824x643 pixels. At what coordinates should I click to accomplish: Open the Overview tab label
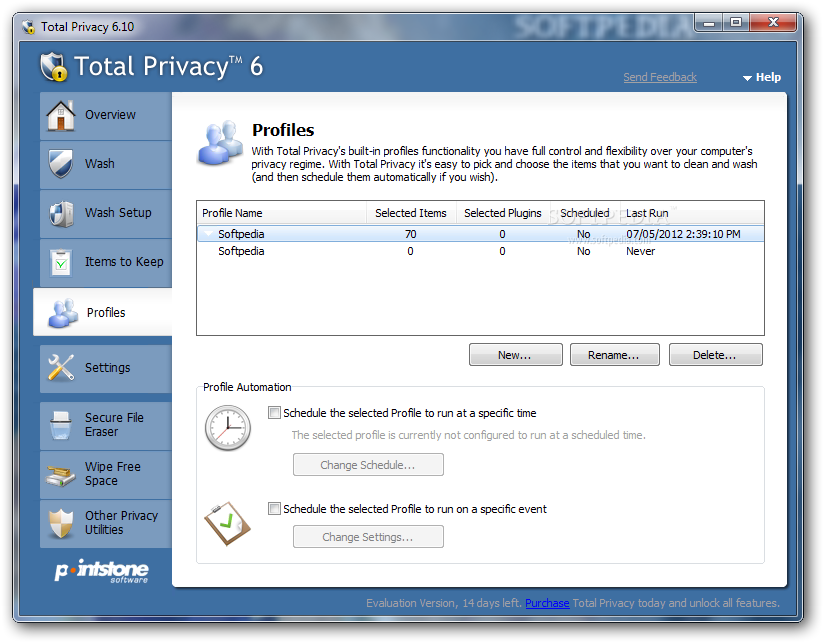click(110, 115)
